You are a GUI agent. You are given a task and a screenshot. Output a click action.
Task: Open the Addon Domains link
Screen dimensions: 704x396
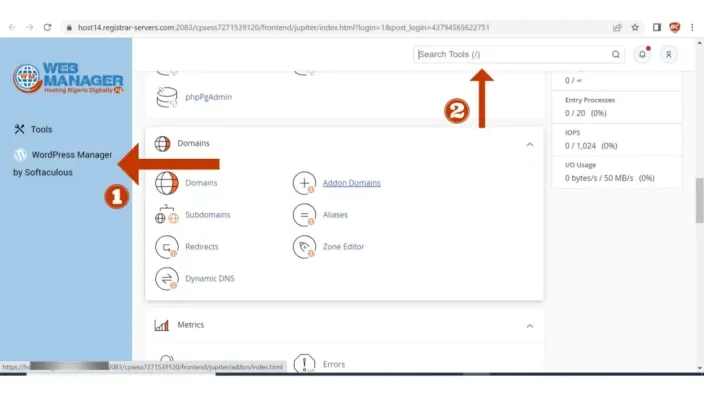pos(352,183)
